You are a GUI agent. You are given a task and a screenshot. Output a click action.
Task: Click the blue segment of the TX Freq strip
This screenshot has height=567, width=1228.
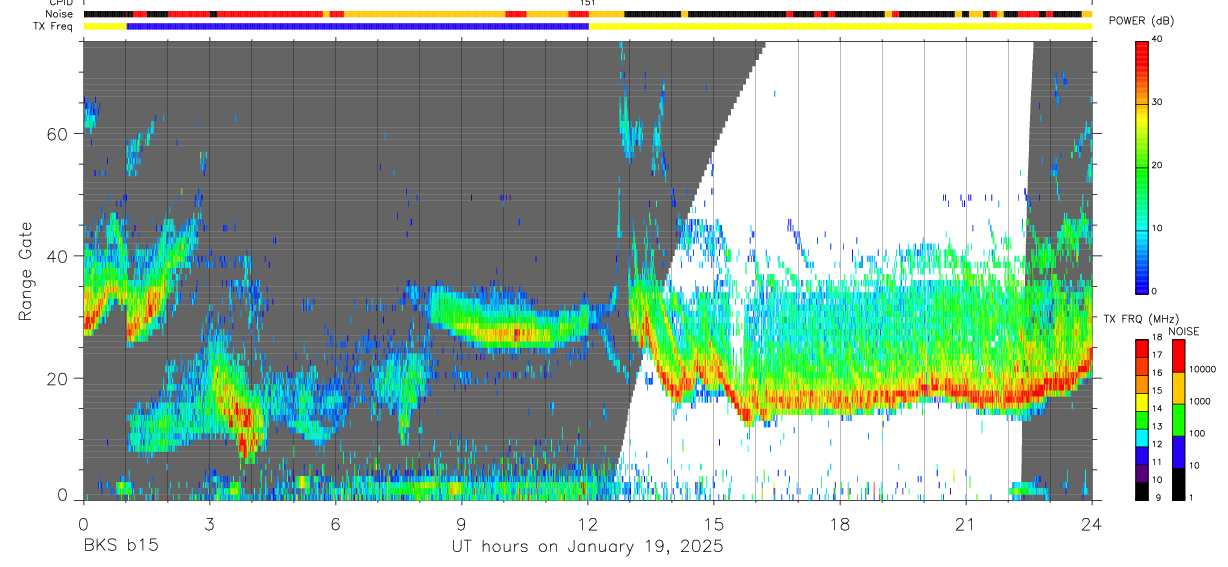click(x=357, y=26)
